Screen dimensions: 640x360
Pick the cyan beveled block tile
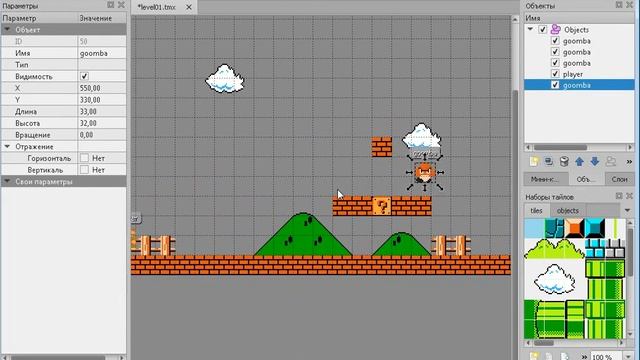click(595, 228)
